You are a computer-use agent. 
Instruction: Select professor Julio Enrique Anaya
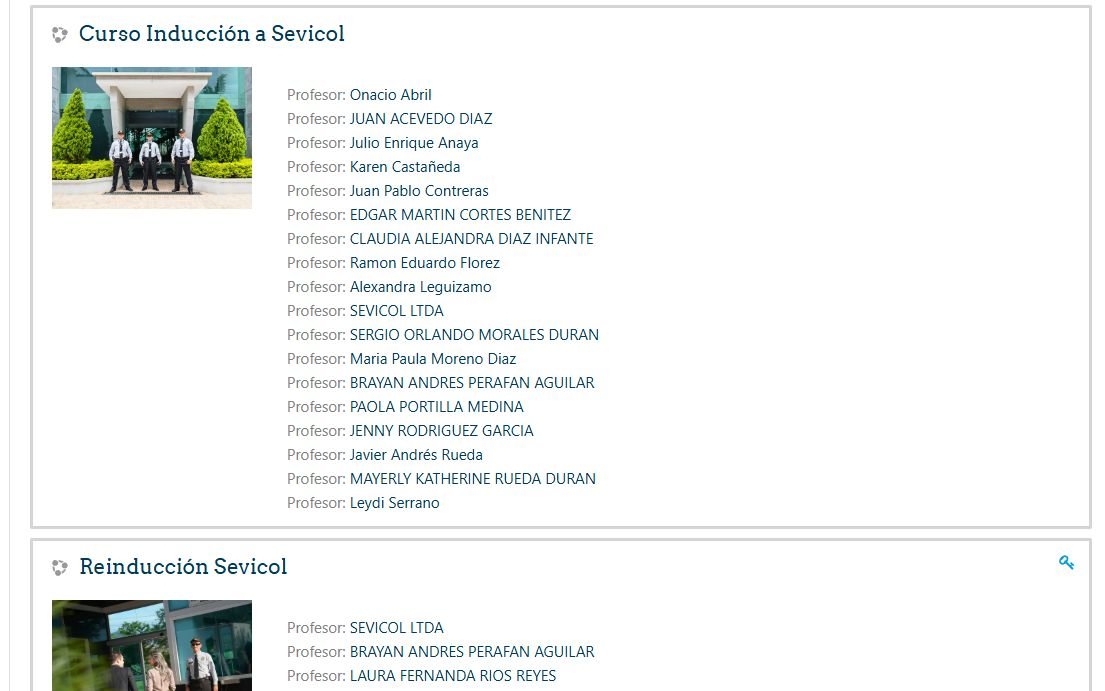(414, 142)
